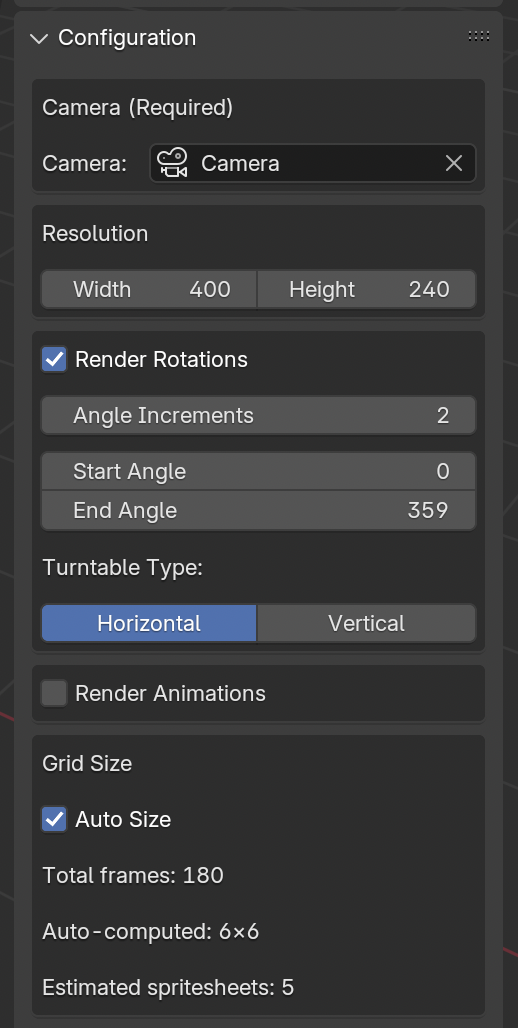
Task: Collapse the Configuration panel chevron
Action: point(39,39)
